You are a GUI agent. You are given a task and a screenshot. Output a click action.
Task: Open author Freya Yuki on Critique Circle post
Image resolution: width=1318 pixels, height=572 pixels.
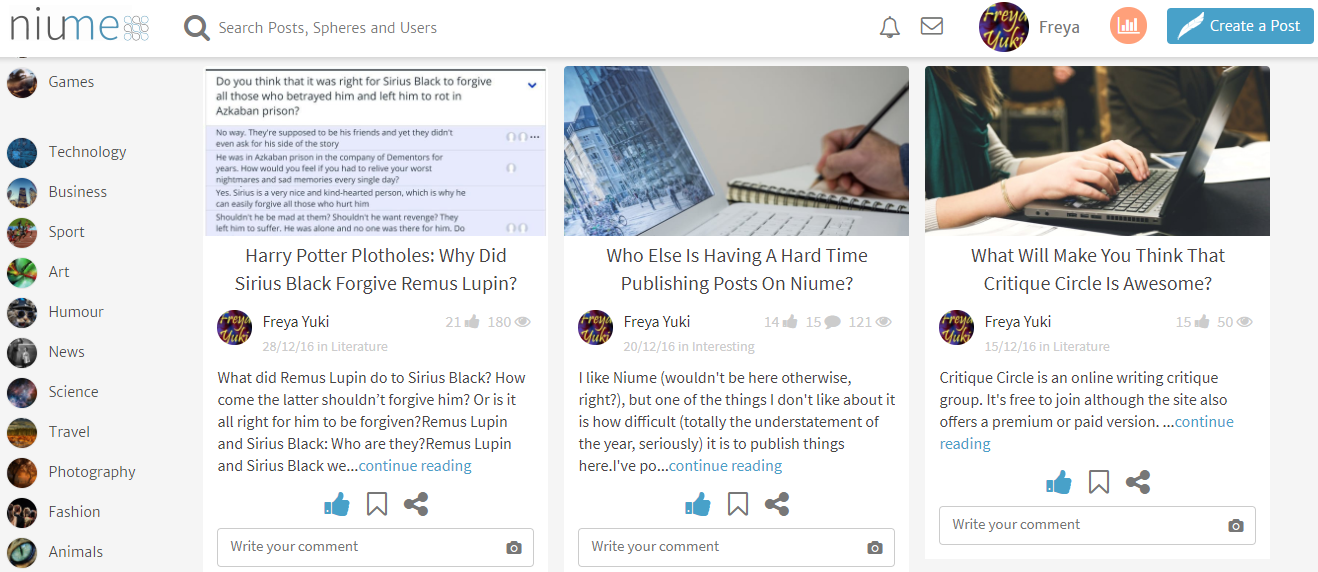(1018, 322)
